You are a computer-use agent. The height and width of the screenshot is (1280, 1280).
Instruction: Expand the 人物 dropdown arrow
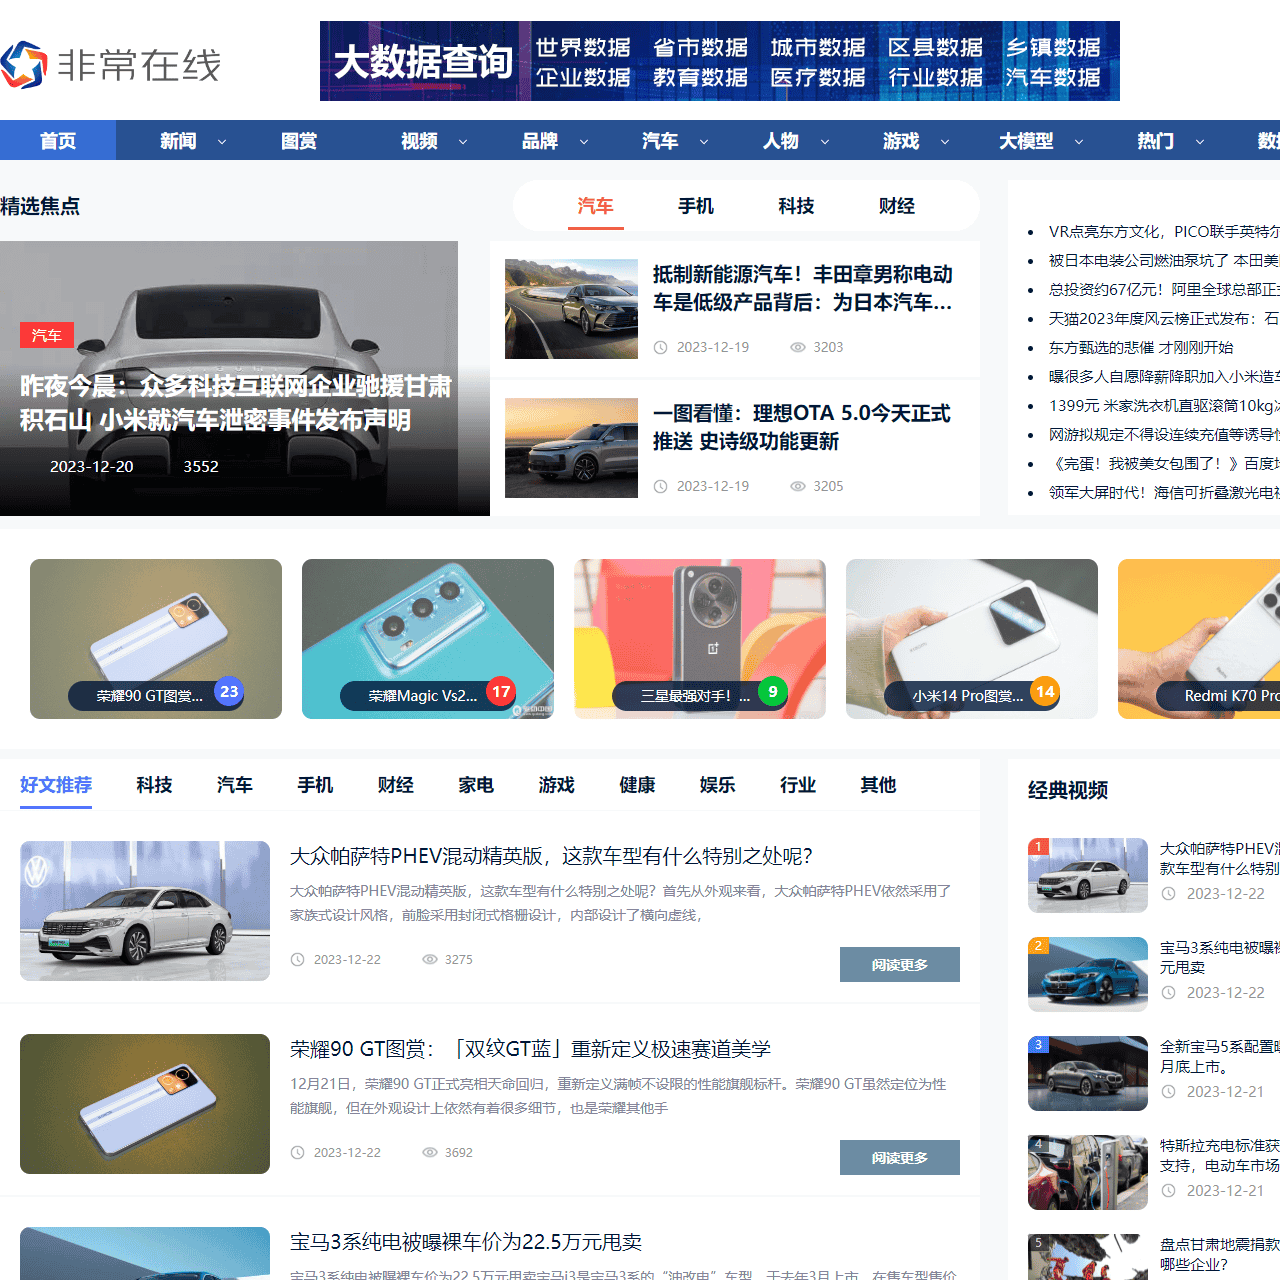pyautogui.click(x=825, y=142)
